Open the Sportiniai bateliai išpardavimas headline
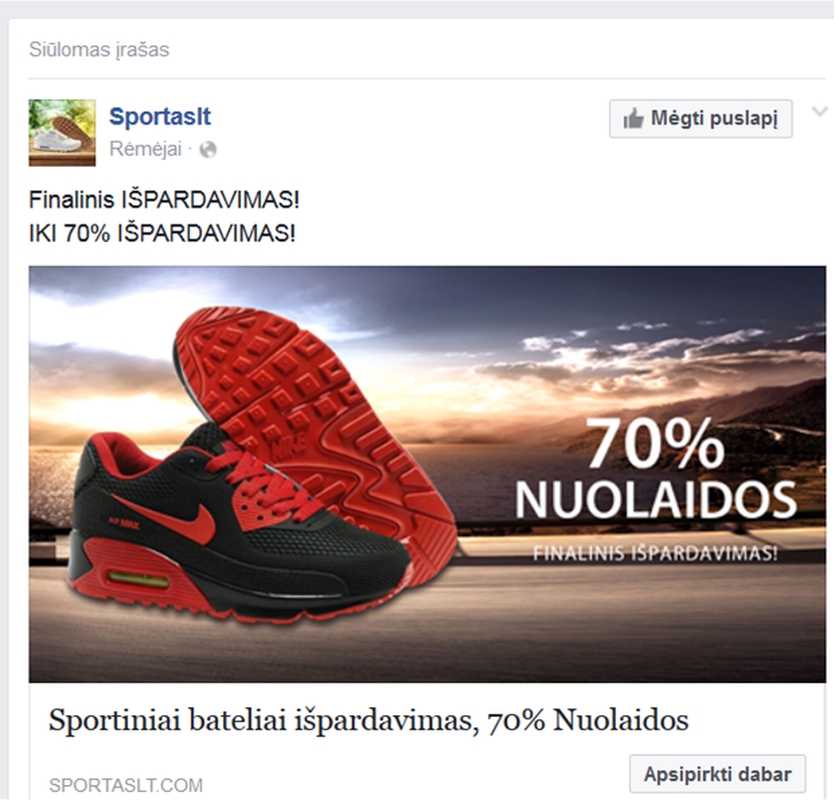Image resolution: width=835 pixels, height=800 pixels. pos(369,720)
